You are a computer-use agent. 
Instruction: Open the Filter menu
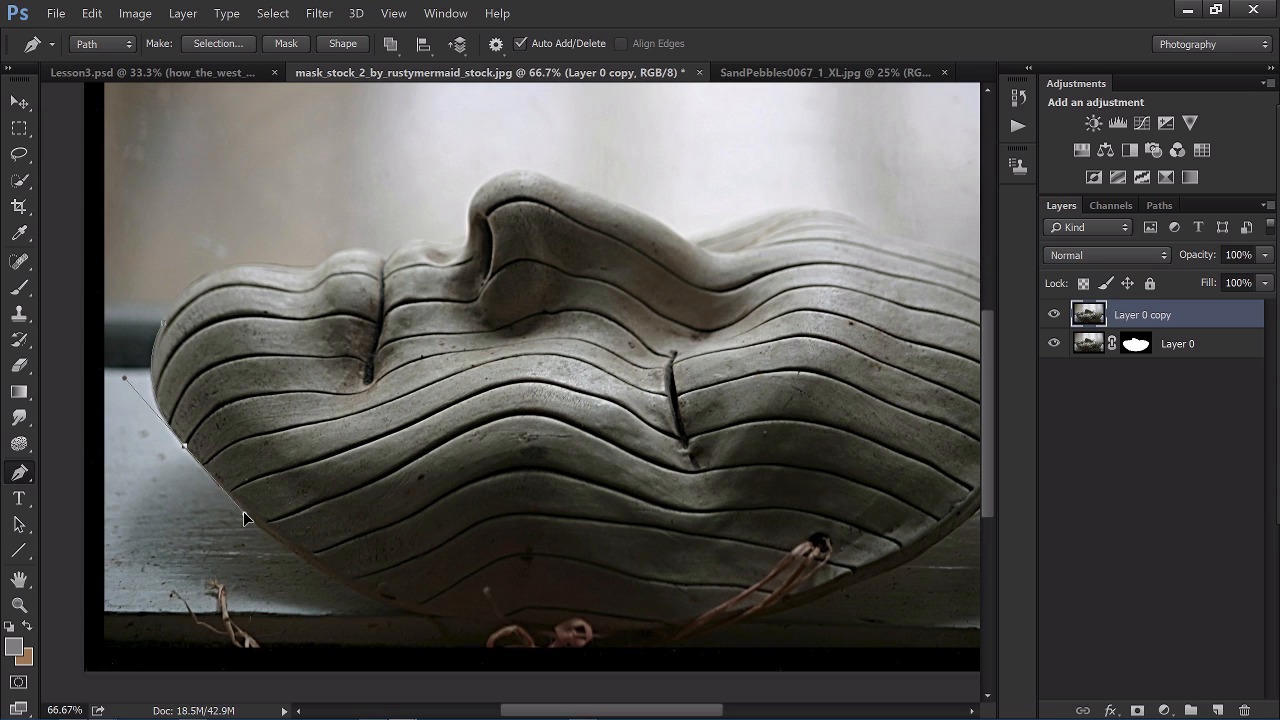click(x=319, y=13)
